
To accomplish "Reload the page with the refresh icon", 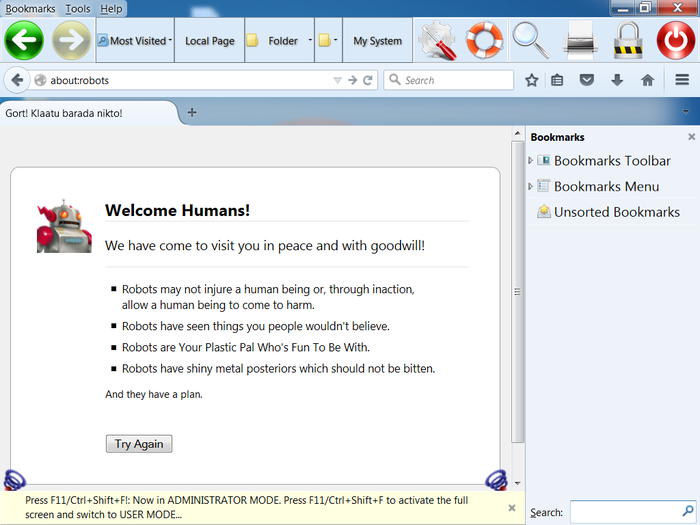I will pos(368,80).
